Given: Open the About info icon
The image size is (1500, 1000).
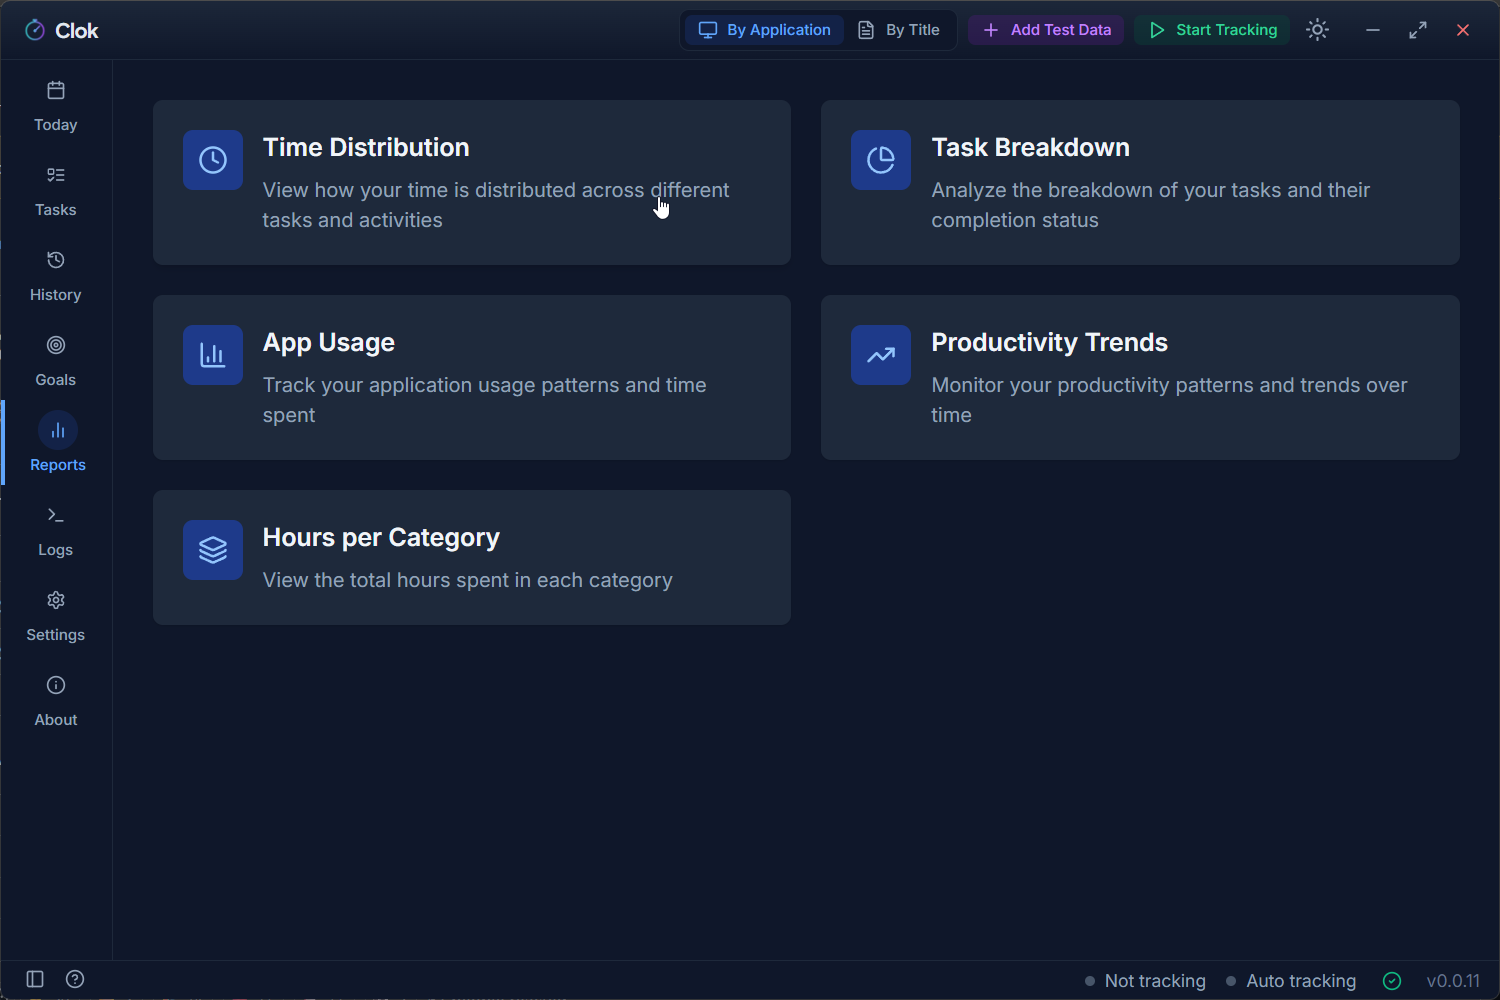Looking at the screenshot, I should click(x=56, y=685).
